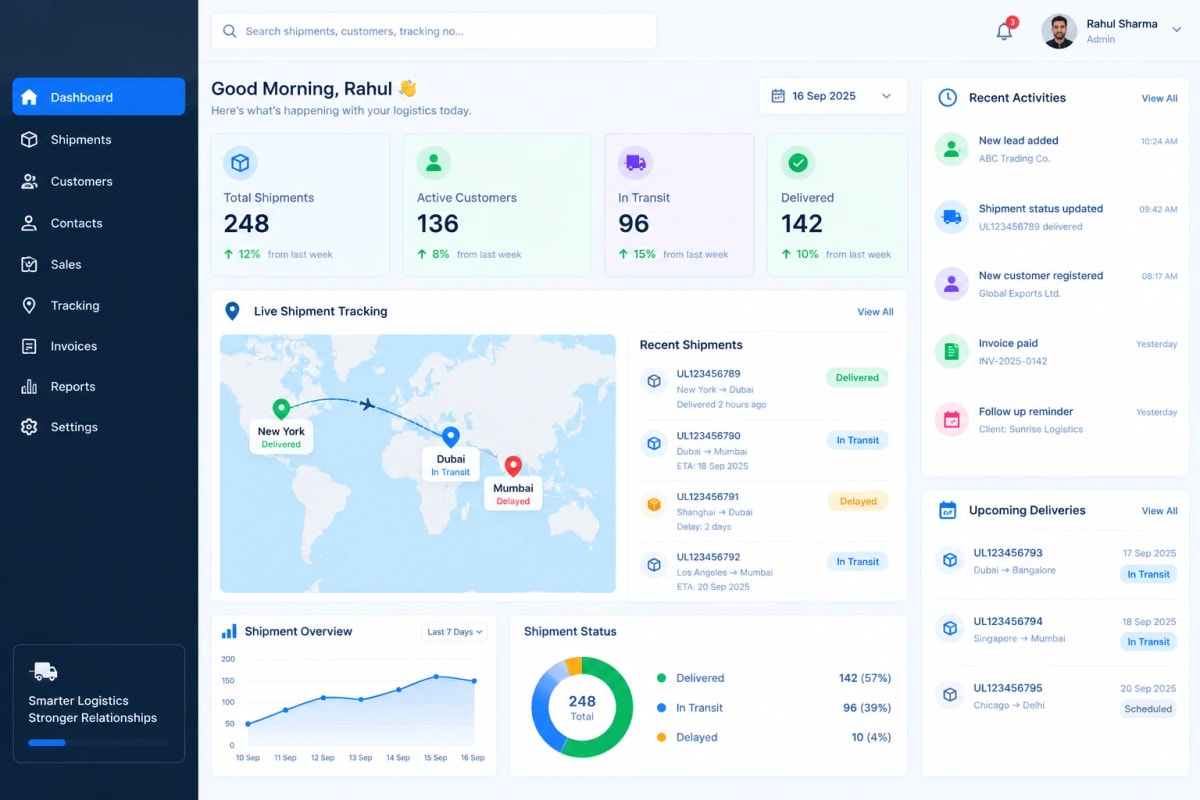1200x800 pixels.
Task: Click package icon for shipment UL123456791
Action: (x=654, y=504)
